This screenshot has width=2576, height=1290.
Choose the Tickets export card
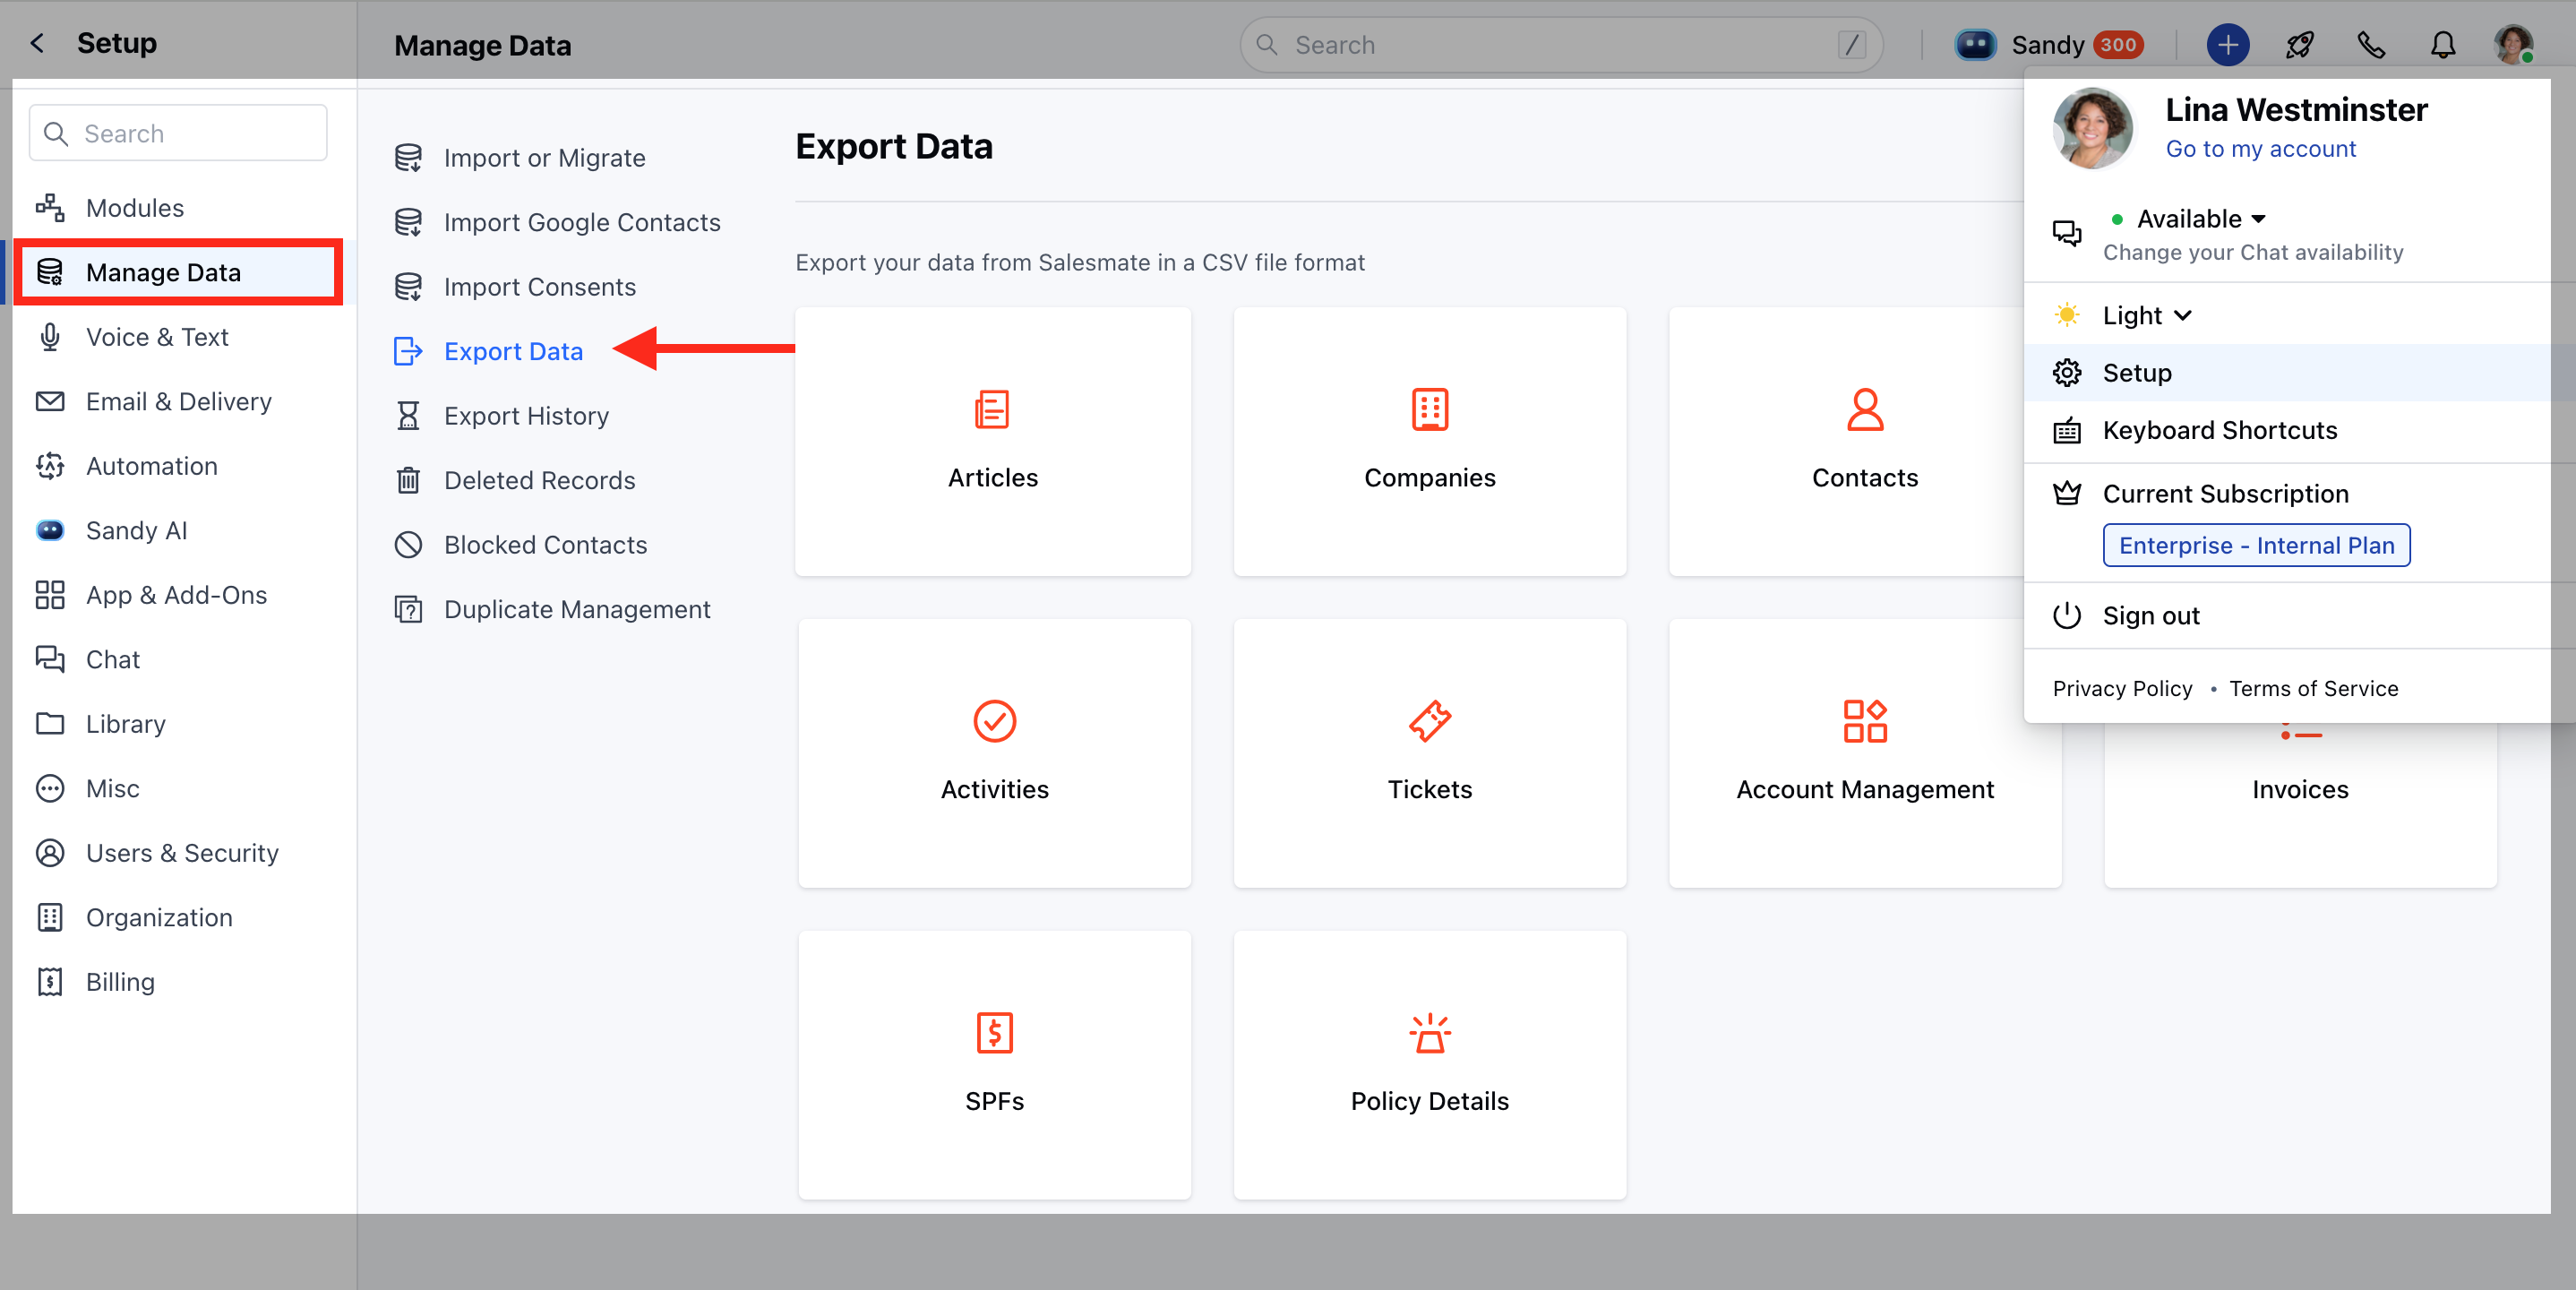coord(1430,753)
